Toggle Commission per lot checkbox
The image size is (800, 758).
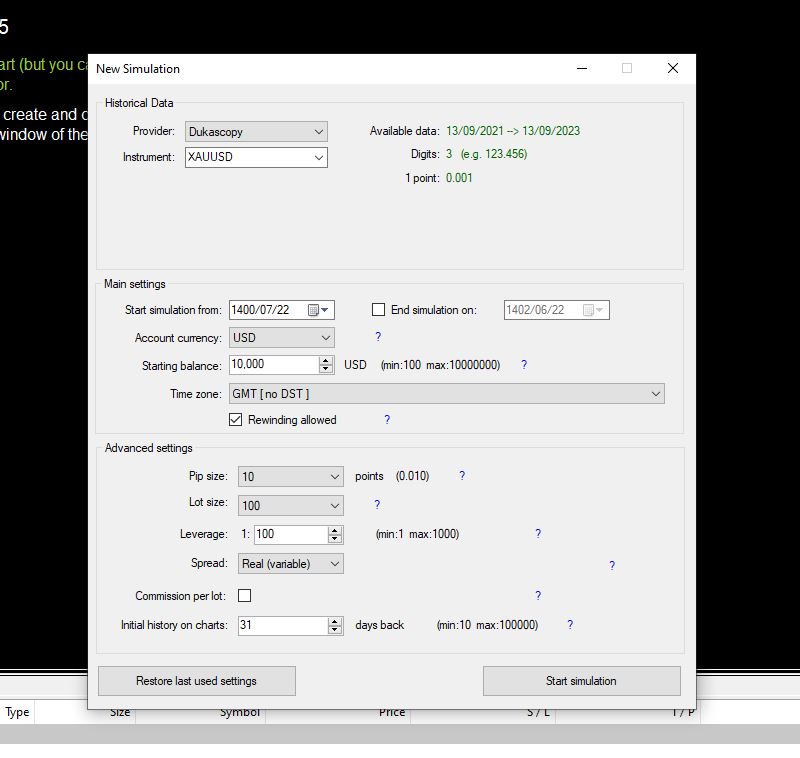click(245, 596)
